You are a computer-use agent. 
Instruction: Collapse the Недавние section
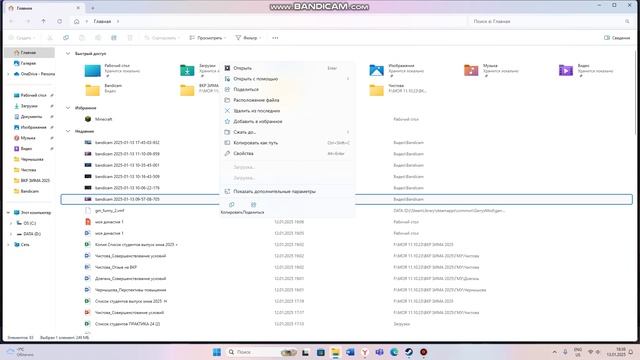68,131
